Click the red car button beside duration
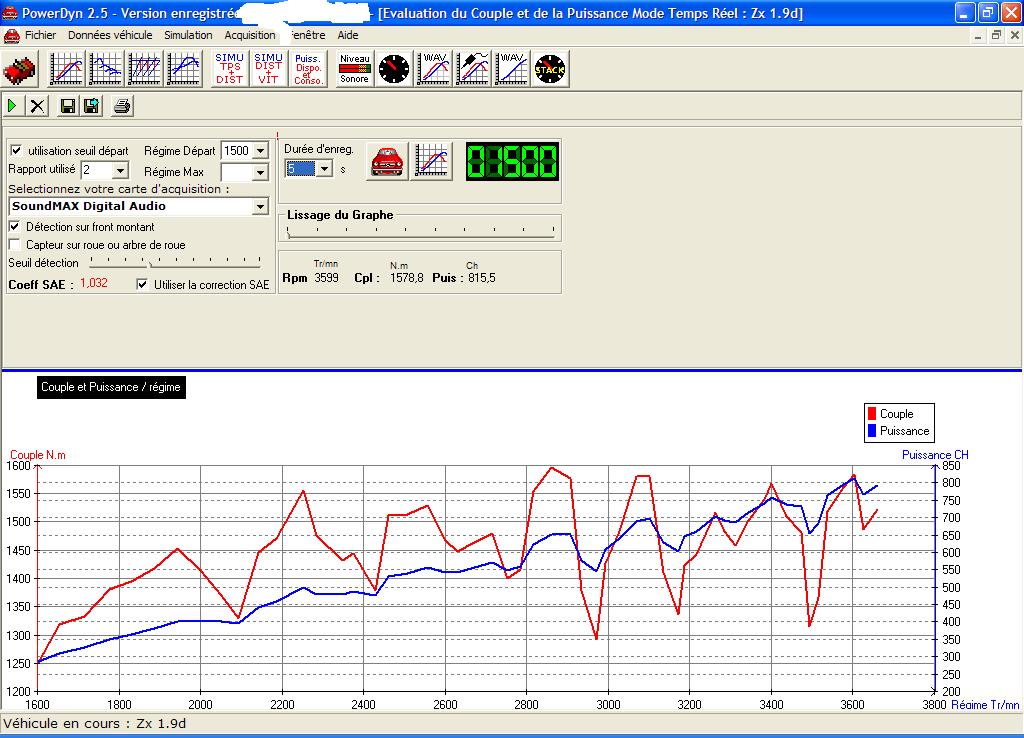The height and width of the screenshot is (738, 1024). pyautogui.click(x=387, y=161)
